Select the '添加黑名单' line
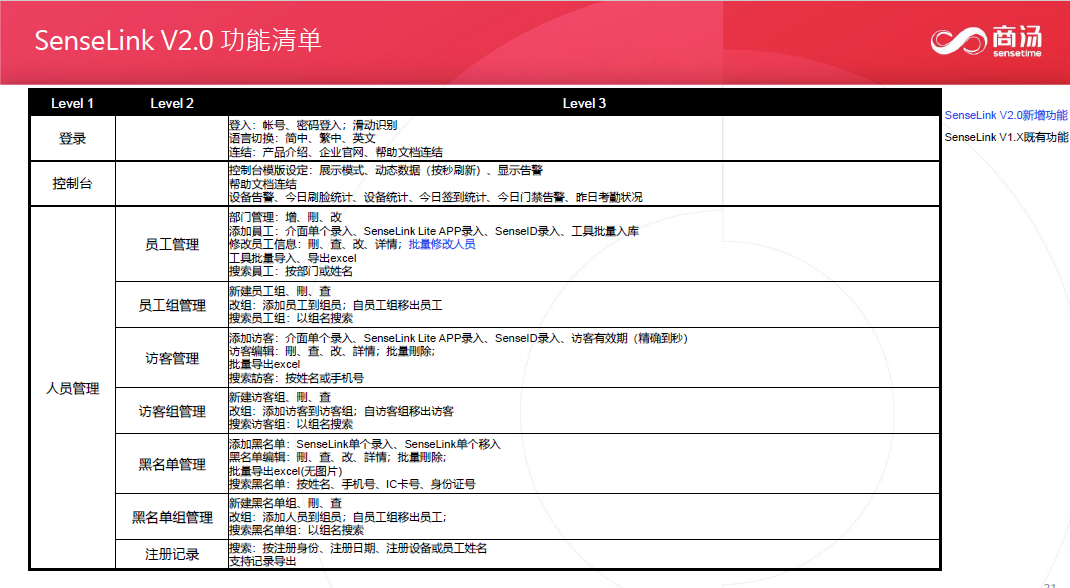1070x588 pixels. [364, 445]
